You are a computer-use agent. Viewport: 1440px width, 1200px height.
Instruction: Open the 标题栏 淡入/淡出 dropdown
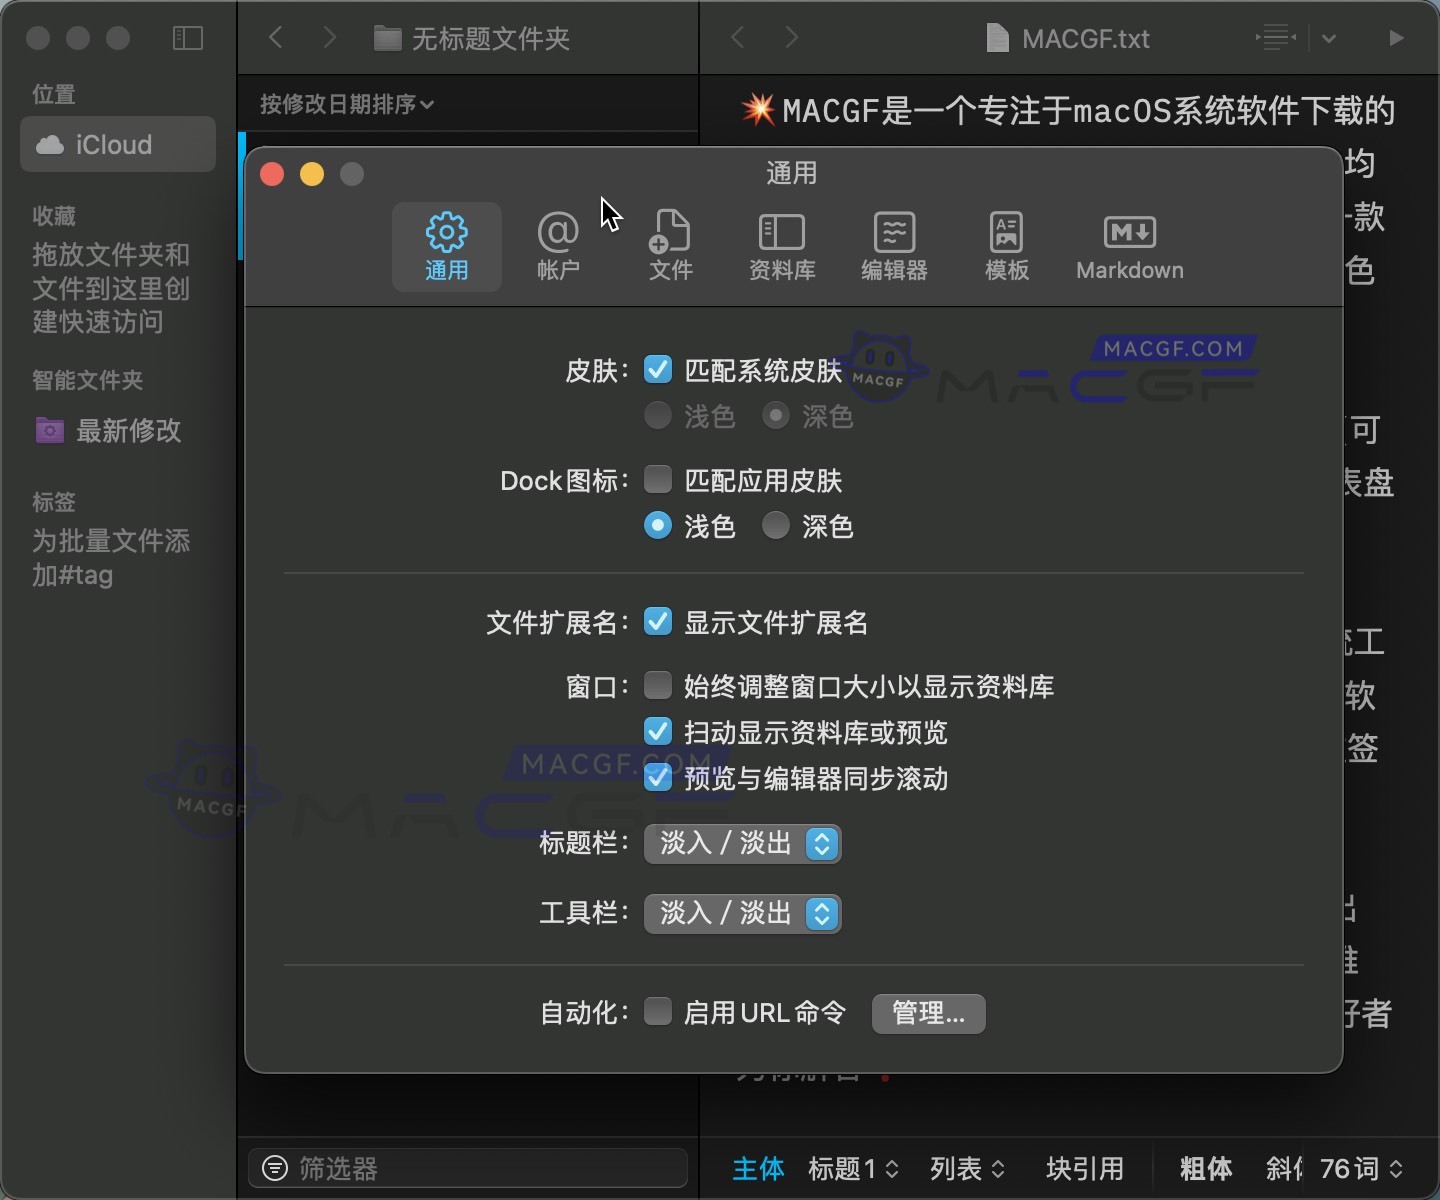click(742, 844)
